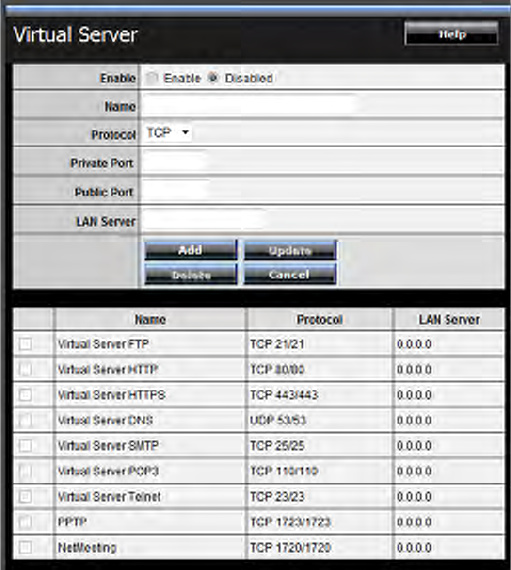Click the Name input field
The height and width of the screenshot is (570, 511).
pyautogui.click(x=249, y=106)
